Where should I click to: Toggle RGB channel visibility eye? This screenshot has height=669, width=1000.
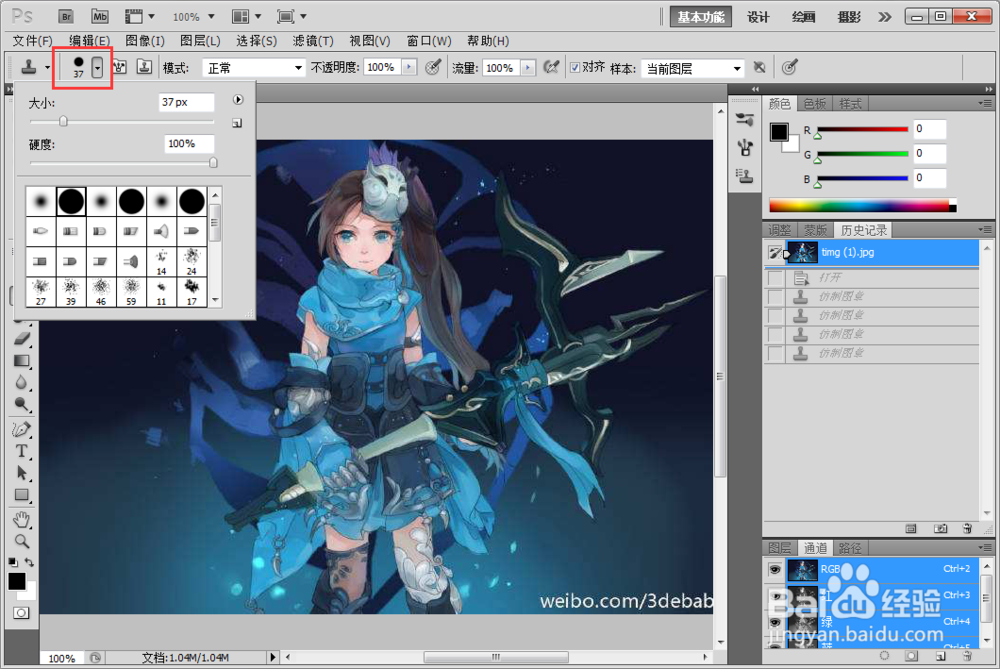[775, 570]
